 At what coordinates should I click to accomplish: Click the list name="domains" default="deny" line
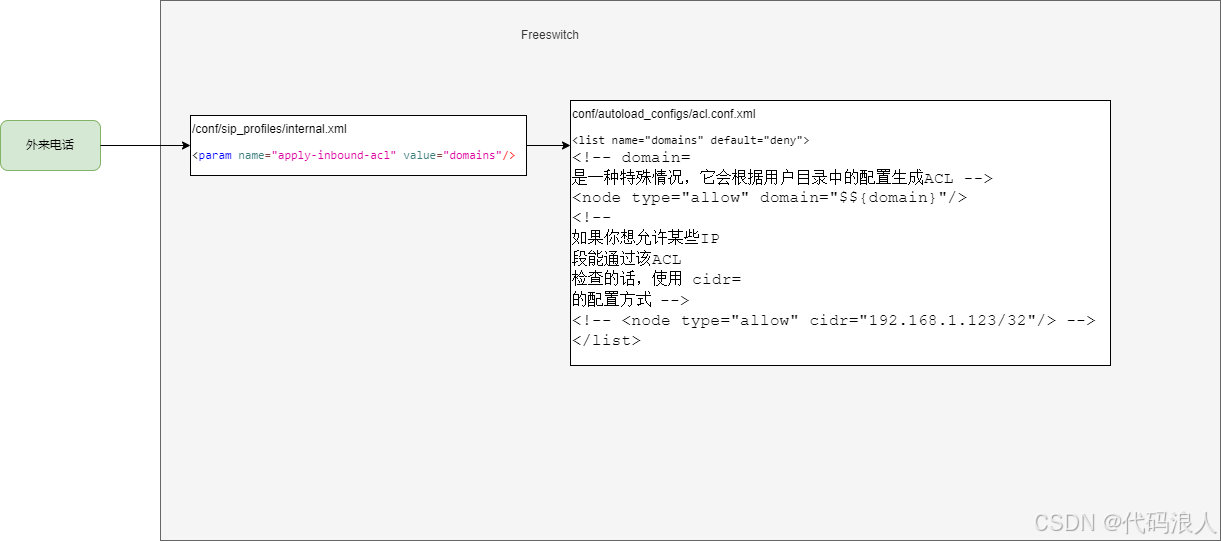[690, 141]
